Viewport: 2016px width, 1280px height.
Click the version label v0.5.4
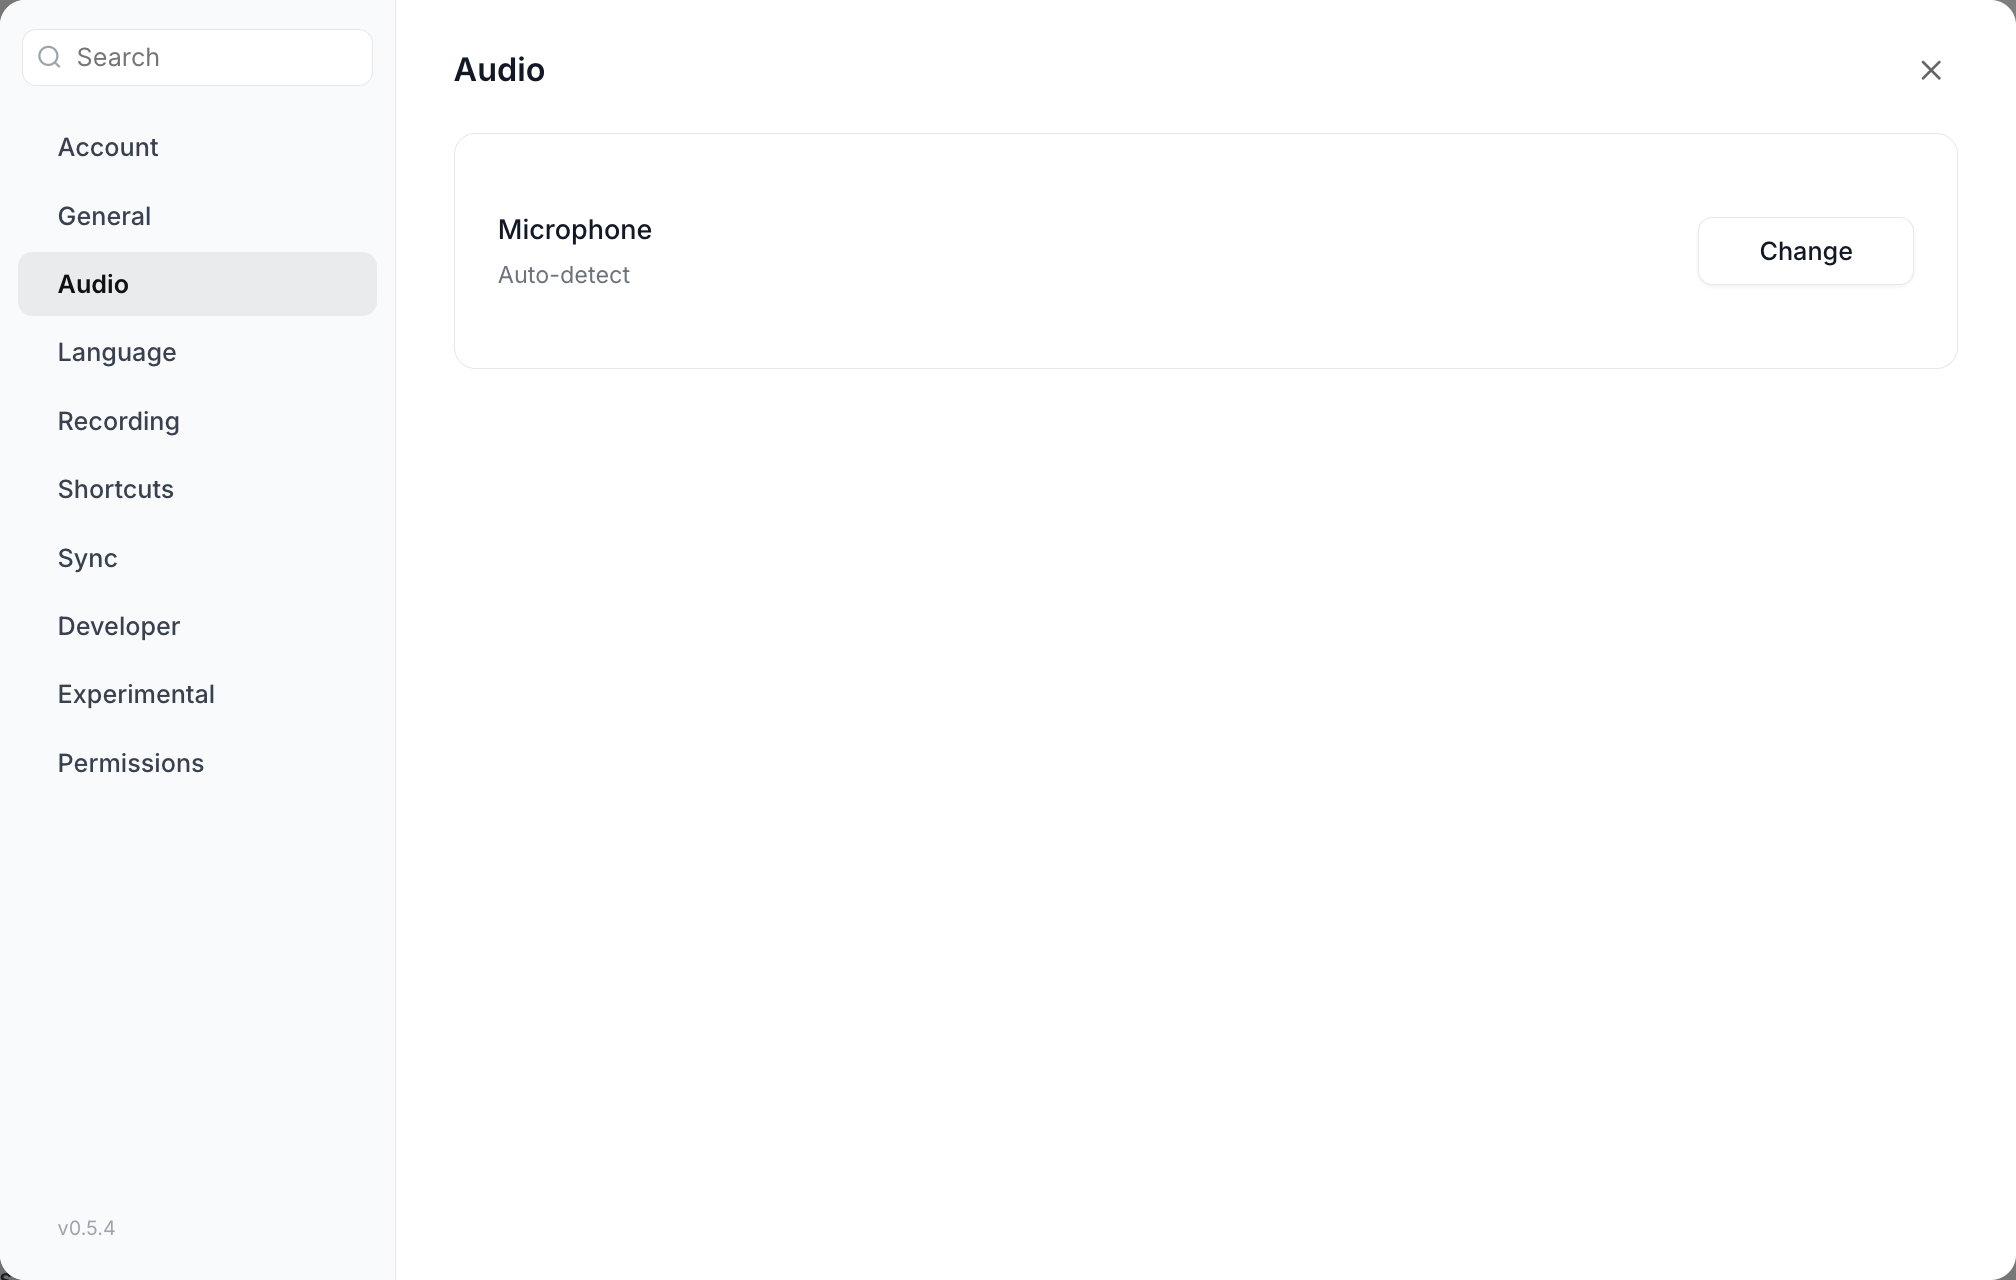[86, 1228]
